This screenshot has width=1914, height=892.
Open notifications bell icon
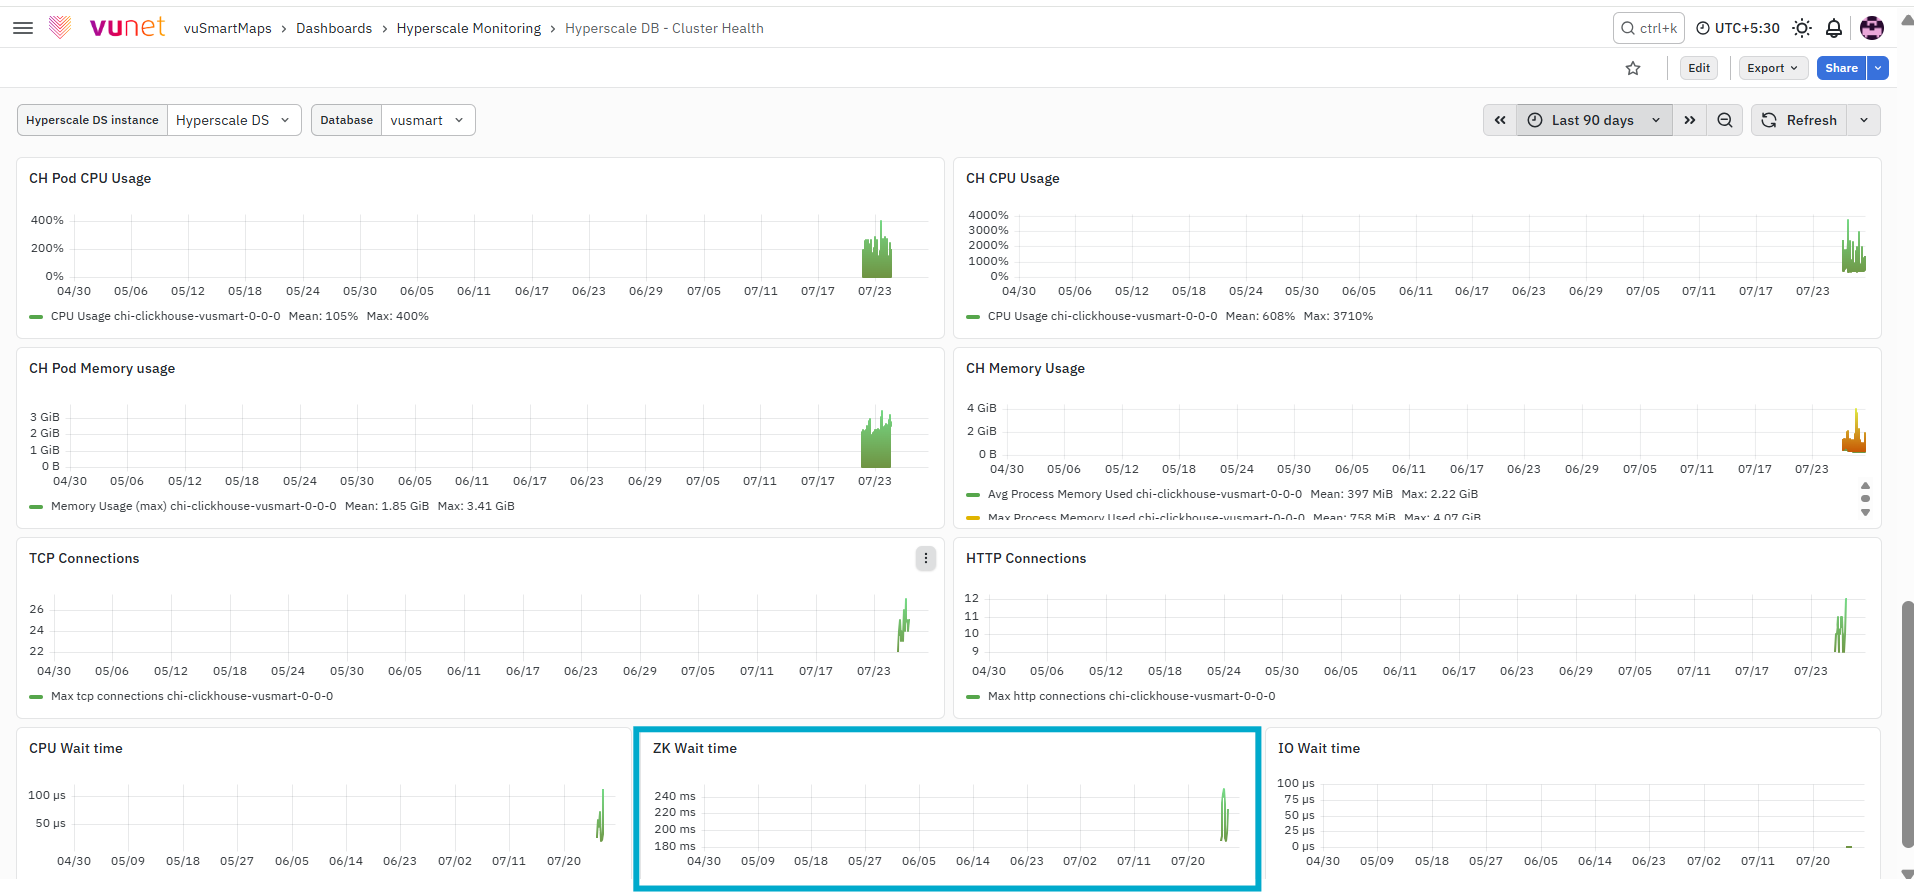pyautogui.click(x=1834, y=28)
